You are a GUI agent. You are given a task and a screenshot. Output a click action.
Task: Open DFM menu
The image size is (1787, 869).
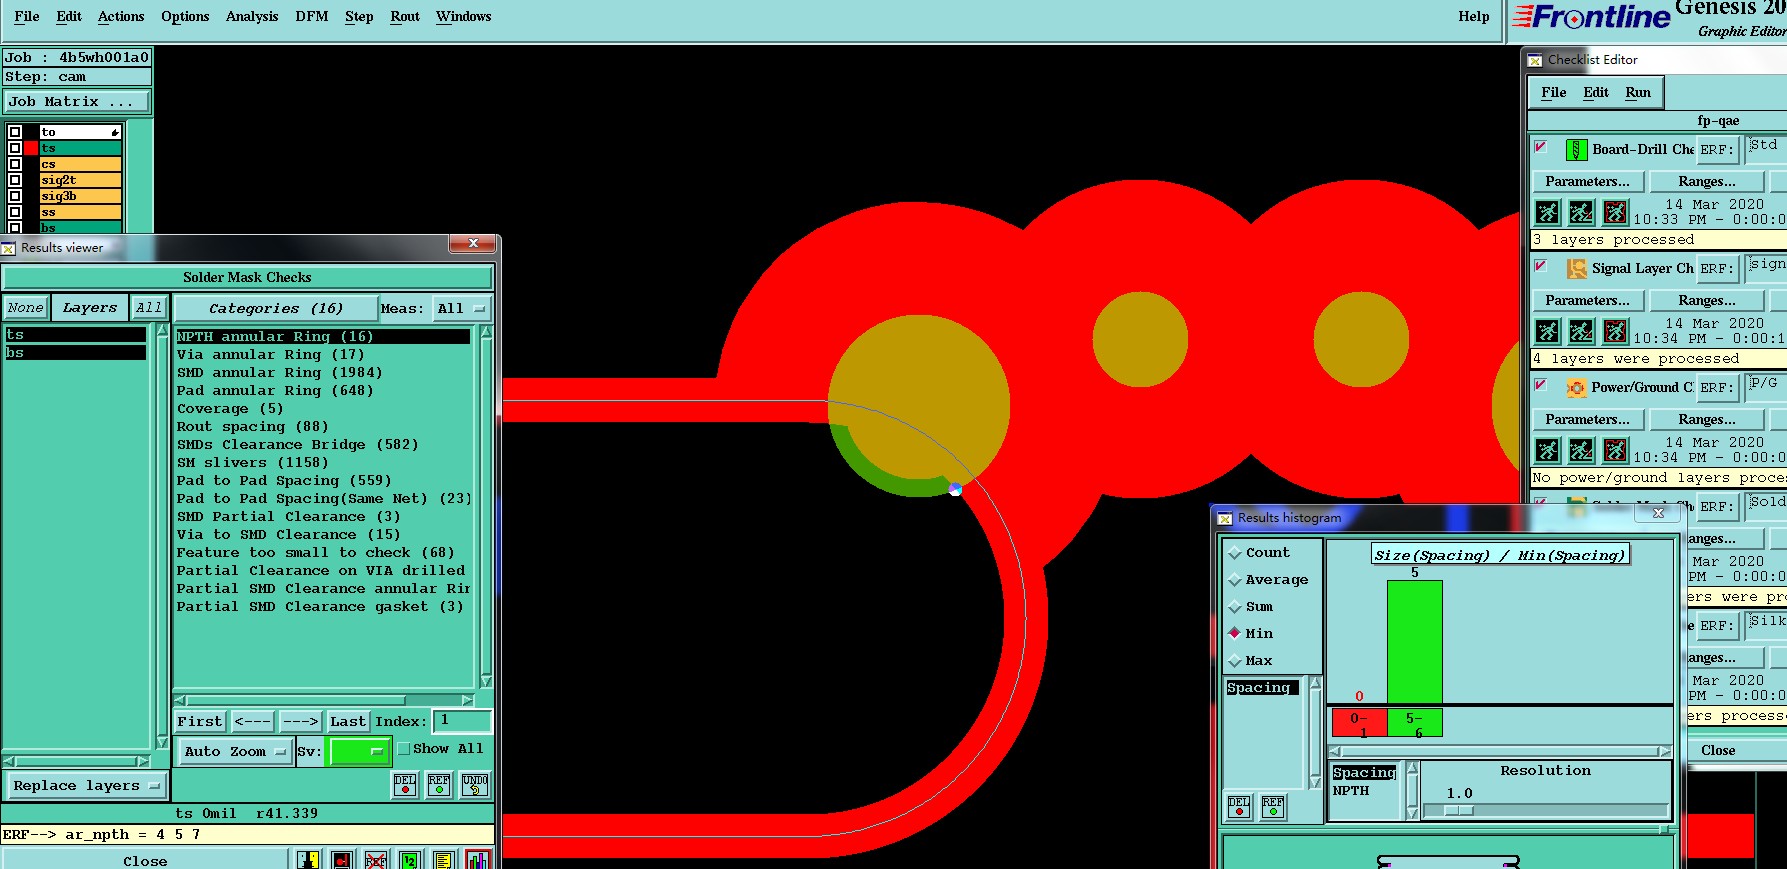312,16
